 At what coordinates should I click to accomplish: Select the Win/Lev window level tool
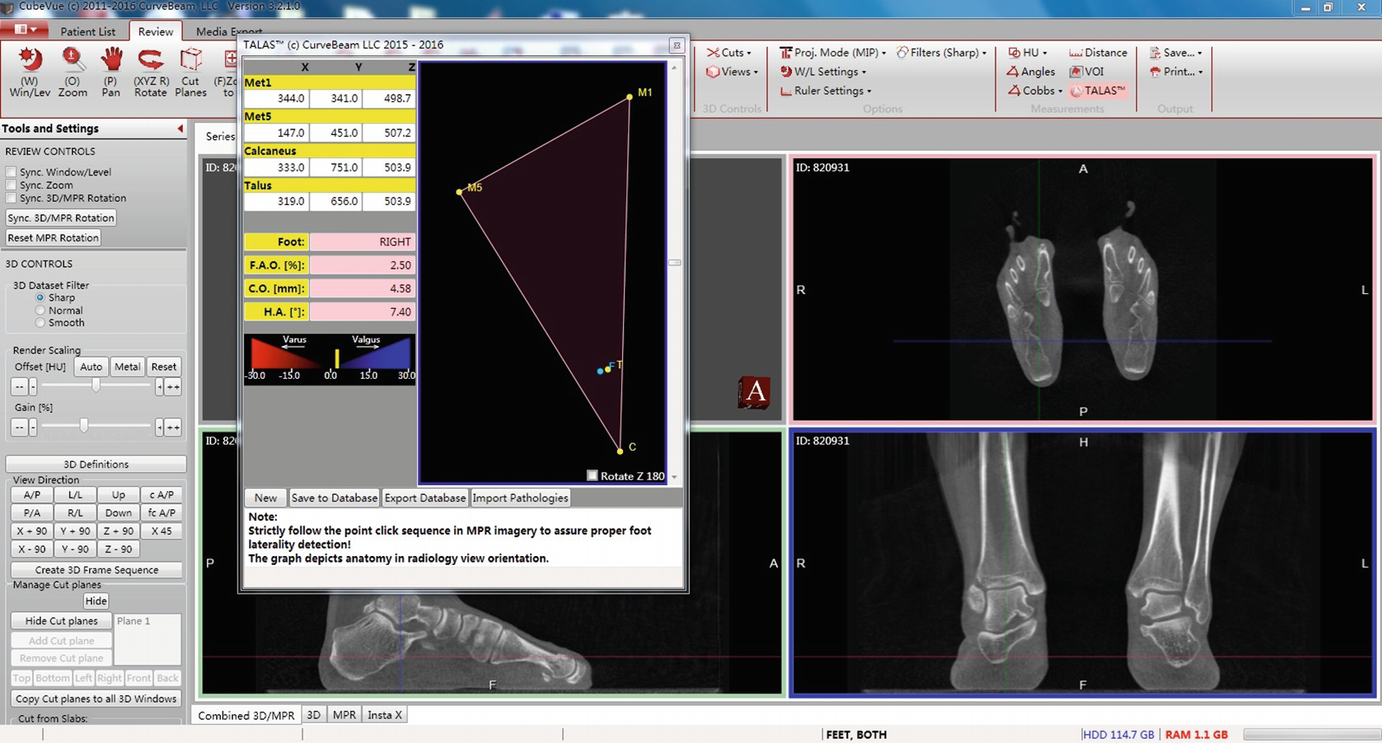coord(29,71)
